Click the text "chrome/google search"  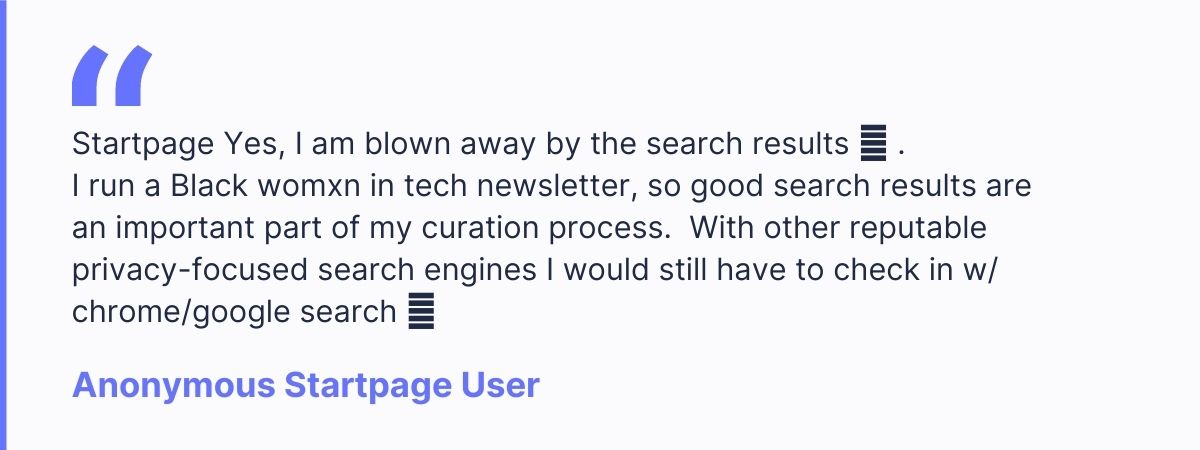click(235, 312)
